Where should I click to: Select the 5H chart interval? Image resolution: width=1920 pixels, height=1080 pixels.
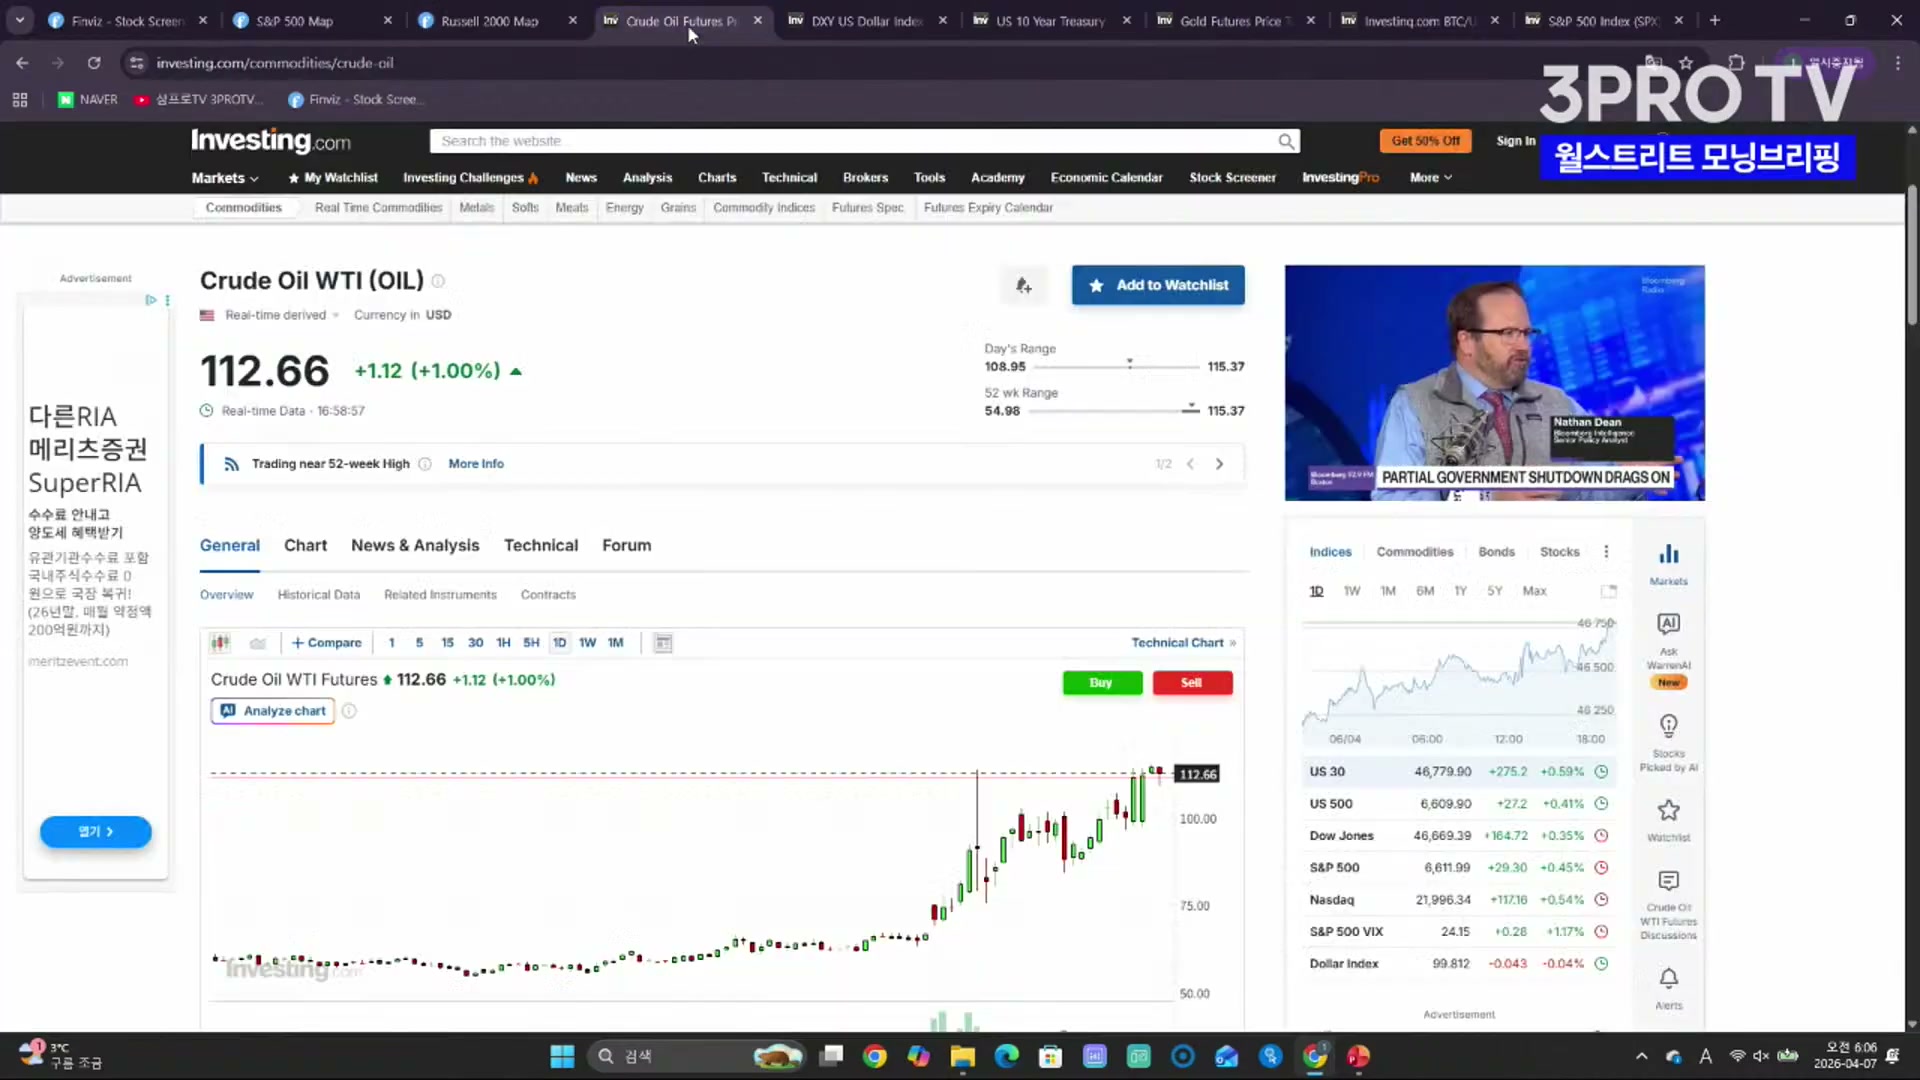531,643
